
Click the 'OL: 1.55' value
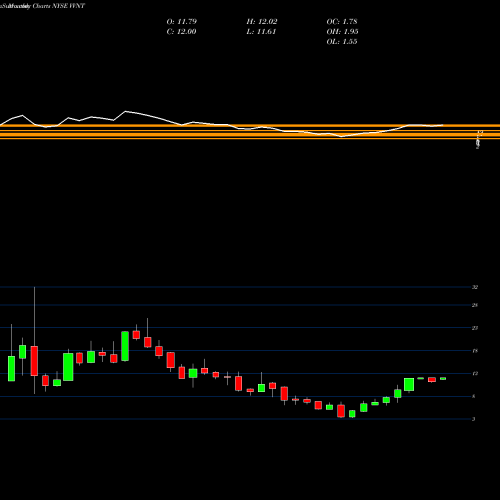342,42
